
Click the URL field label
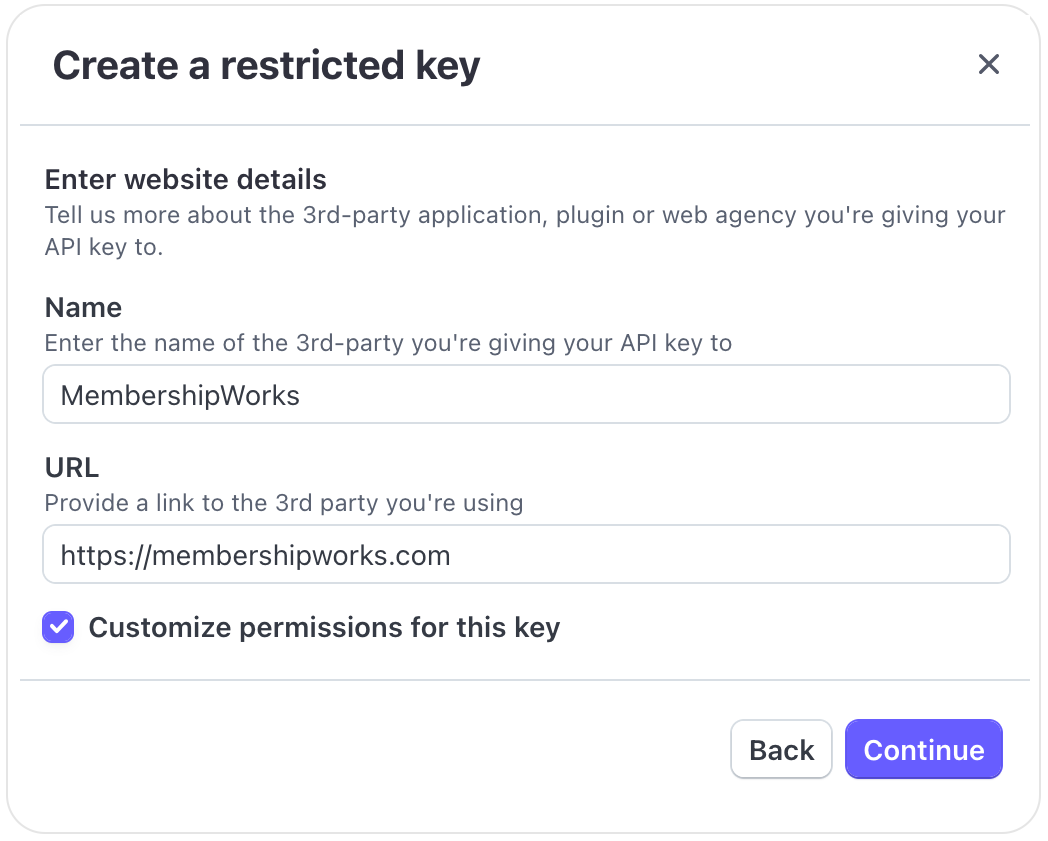click(72, 467)
